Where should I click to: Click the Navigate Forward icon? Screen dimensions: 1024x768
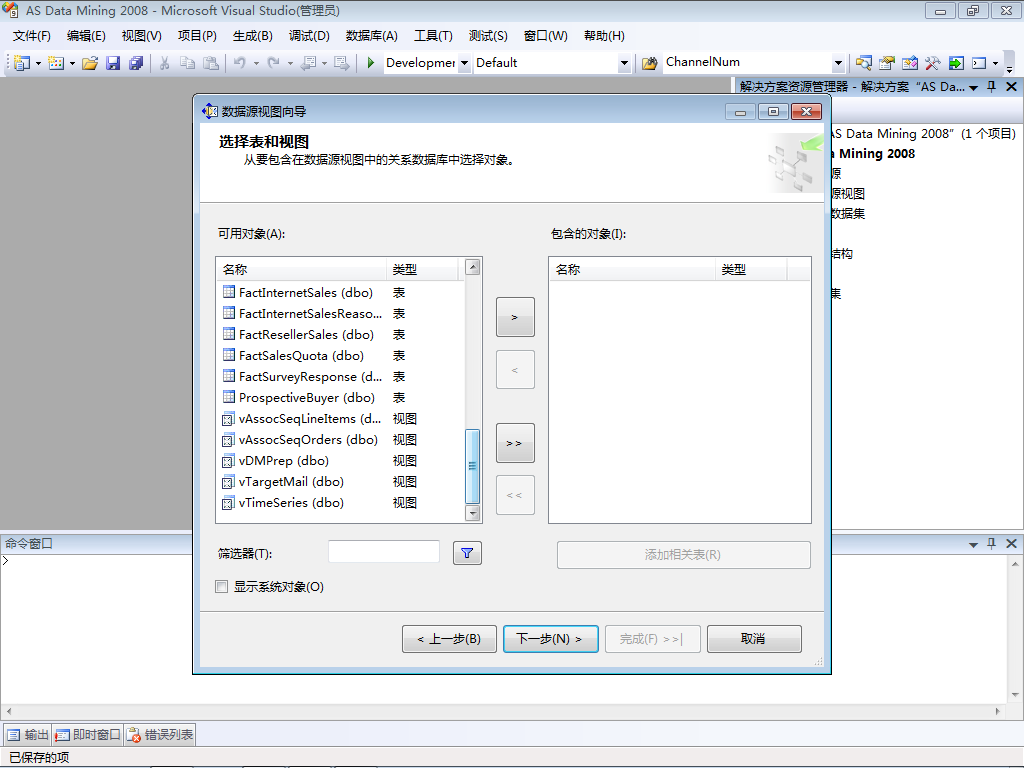point(341,63)
